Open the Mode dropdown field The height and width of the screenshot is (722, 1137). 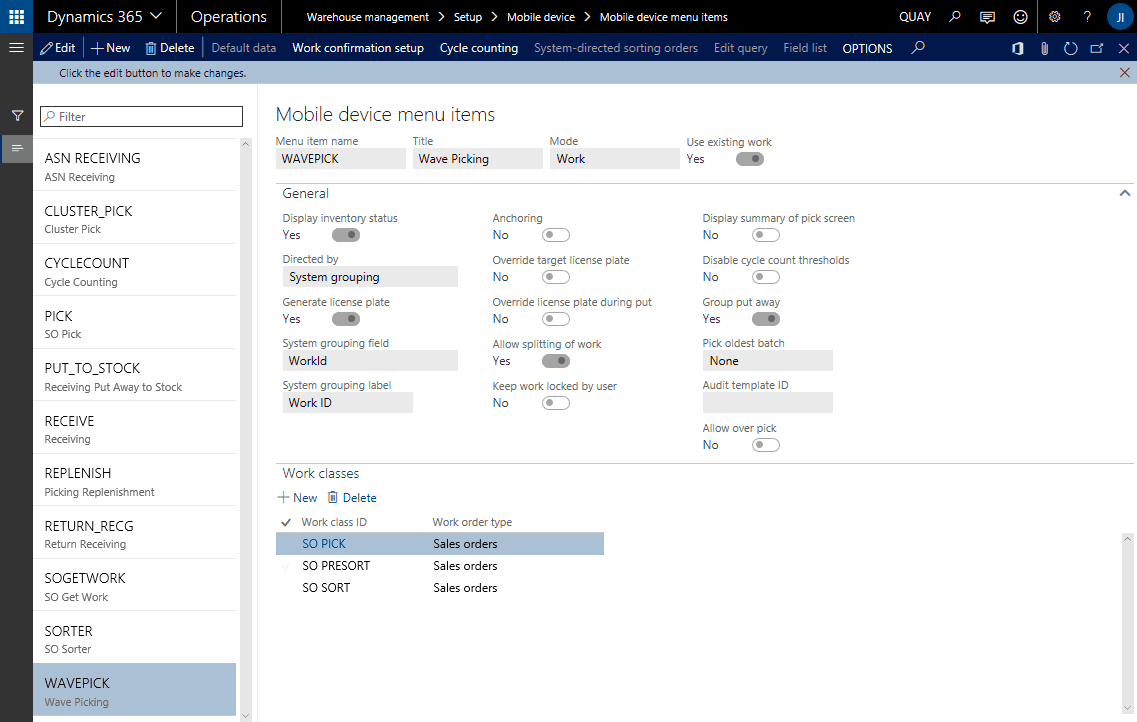click(615, 159)
